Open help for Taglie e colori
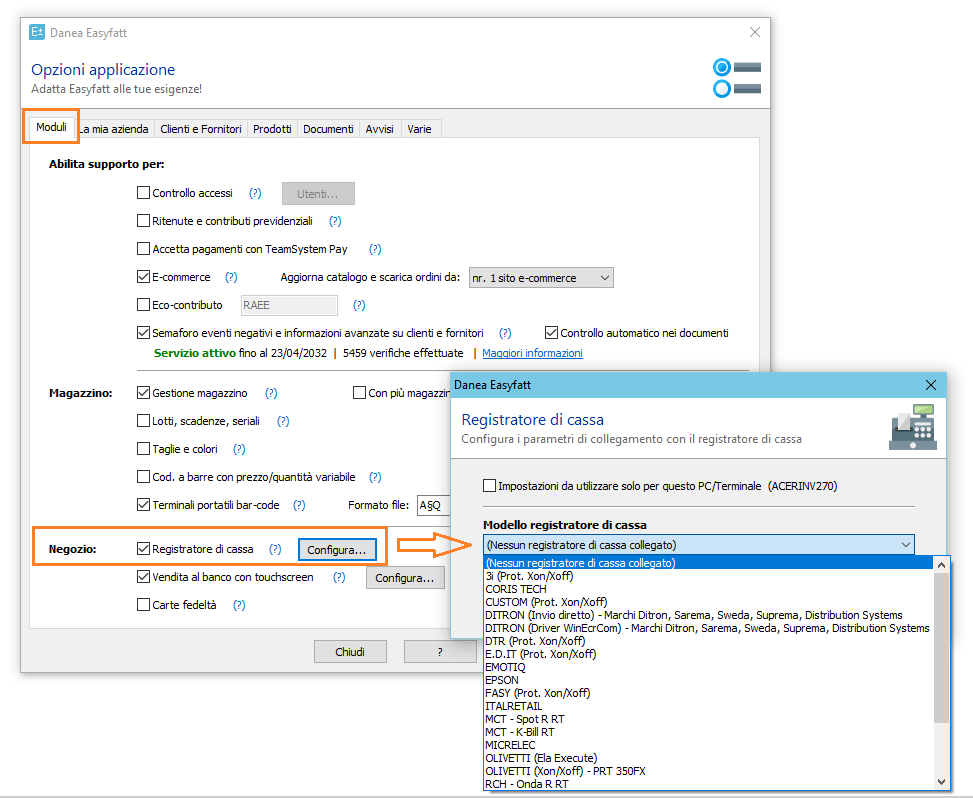 pyautogui.click(x=239, y=449)
